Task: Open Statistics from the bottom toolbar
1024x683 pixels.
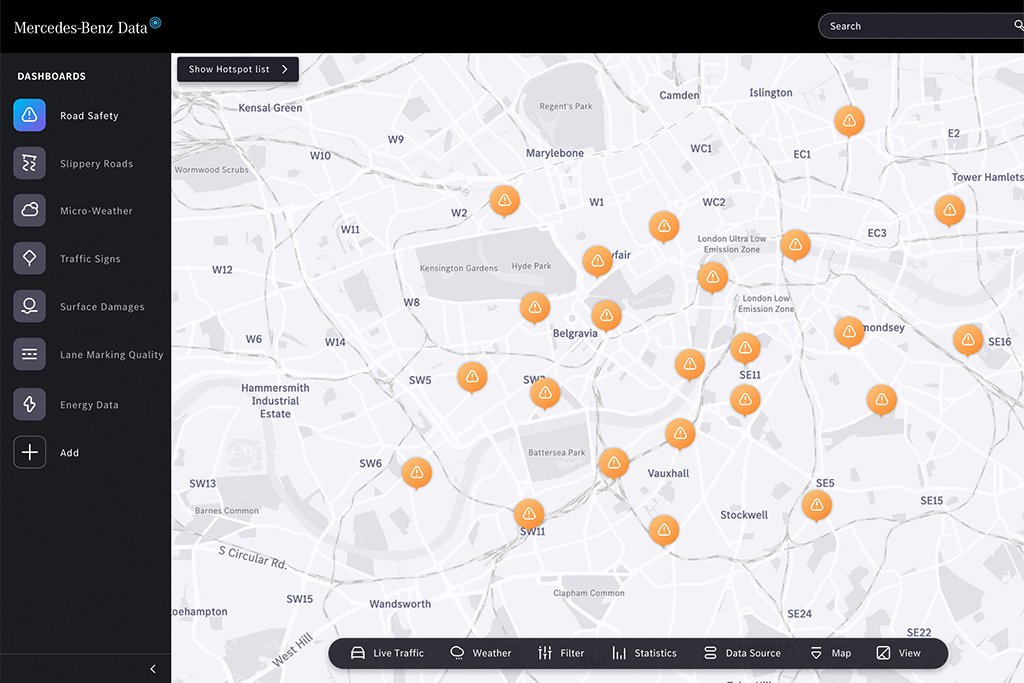Action: [x=645, y=653]
